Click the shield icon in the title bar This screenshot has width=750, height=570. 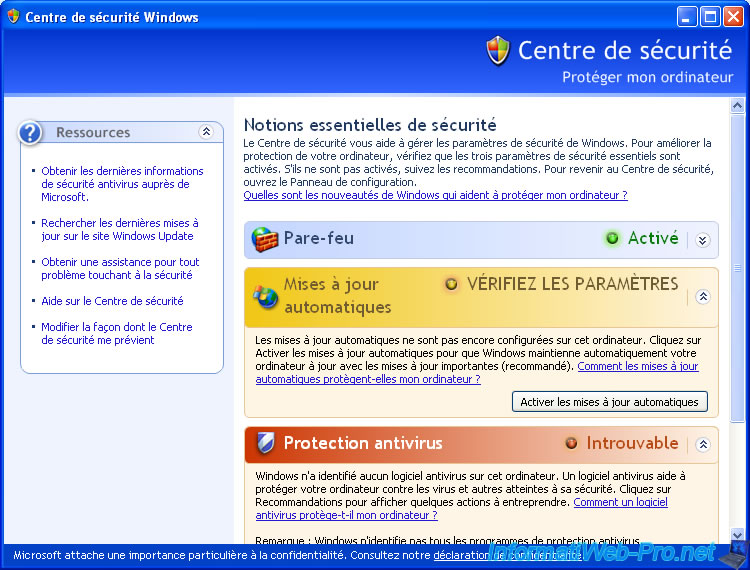tap(13, 16)
